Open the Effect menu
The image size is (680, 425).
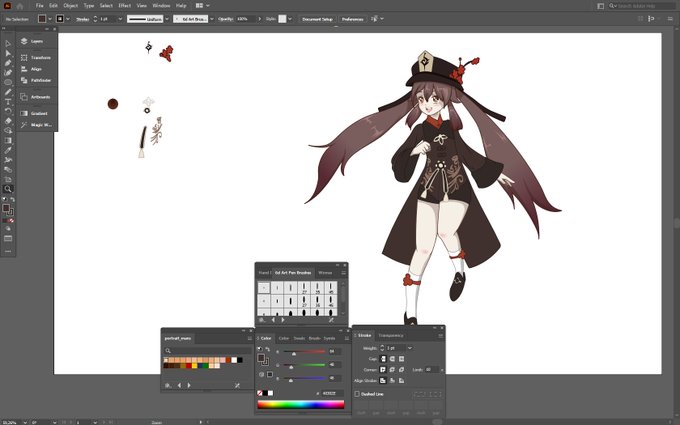click(x=124, y=6)
